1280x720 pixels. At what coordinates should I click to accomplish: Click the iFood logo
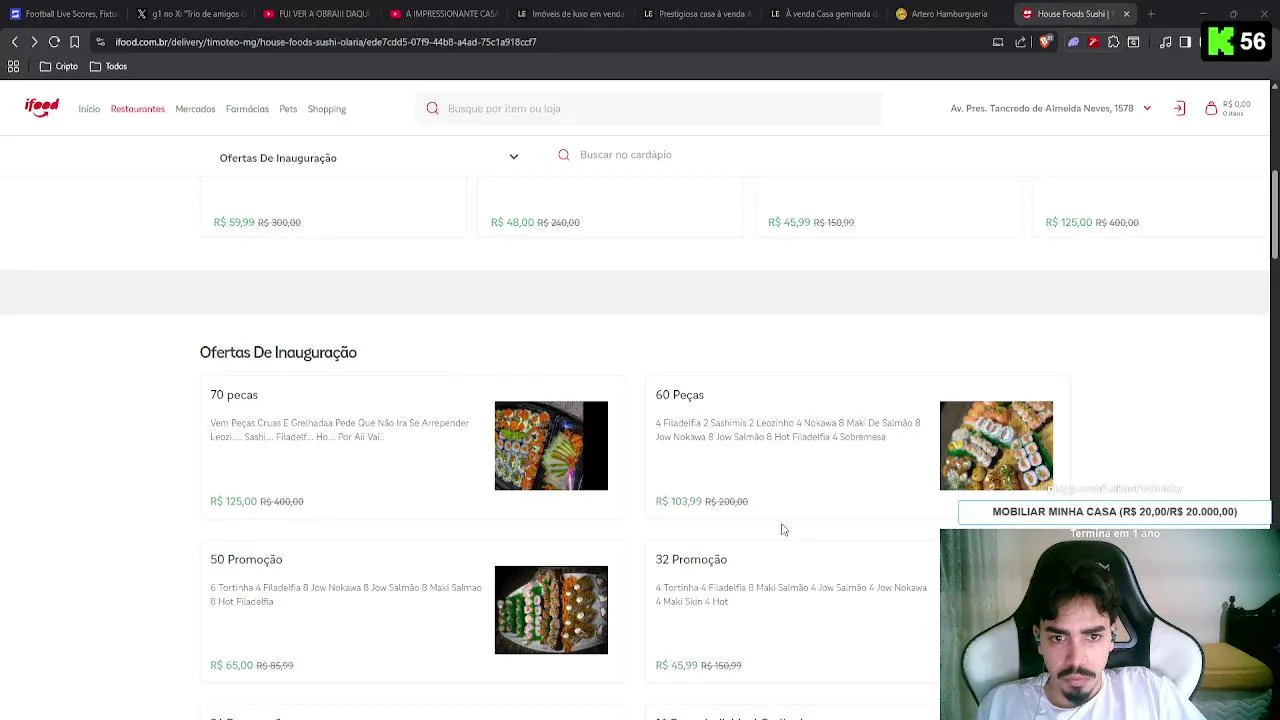(x=42, y=108)
